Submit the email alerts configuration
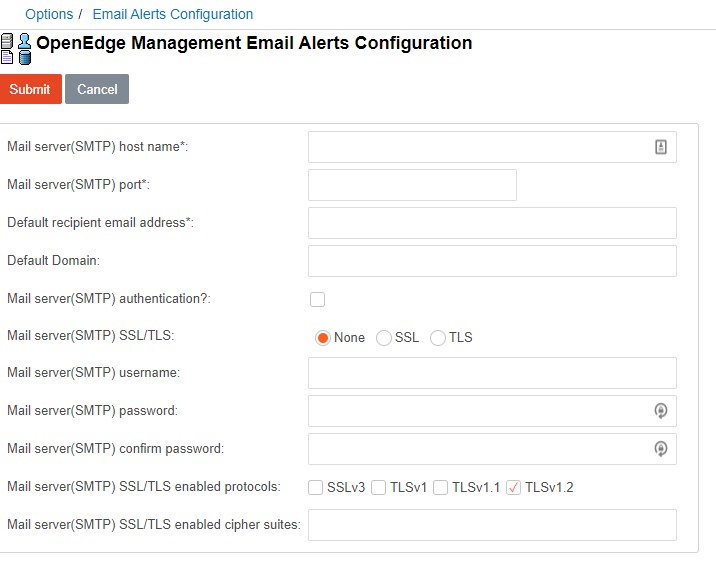 31,89
